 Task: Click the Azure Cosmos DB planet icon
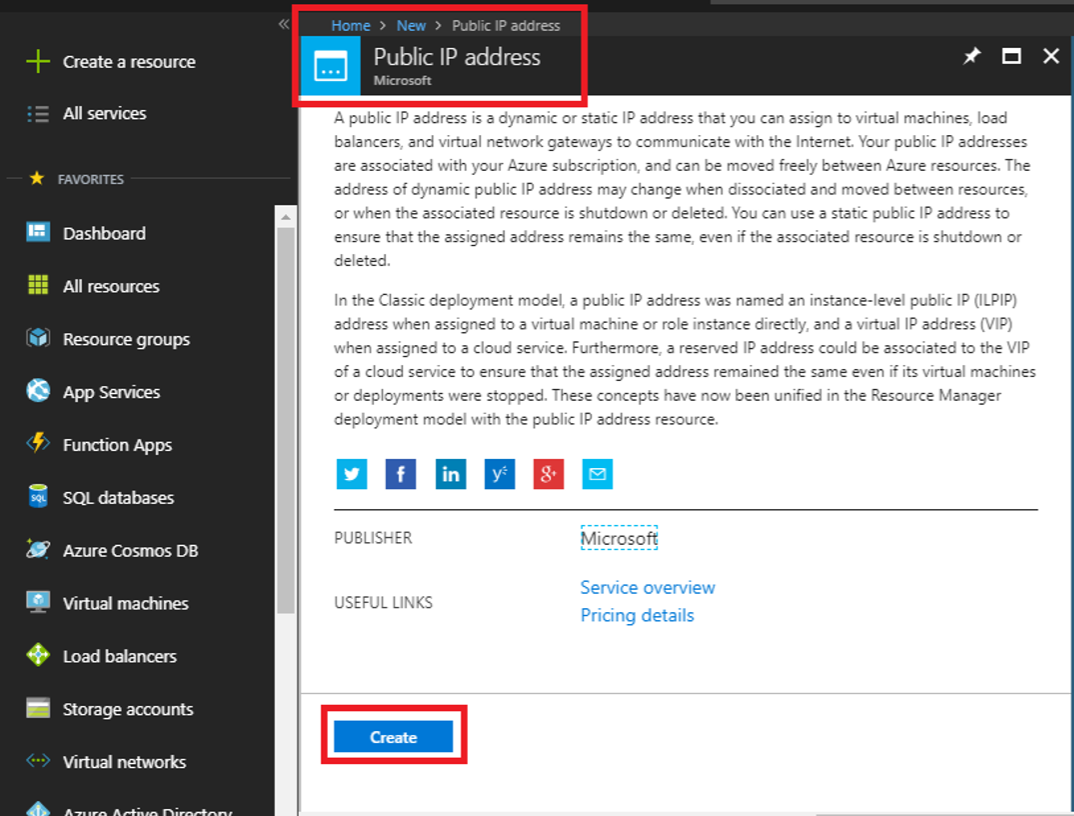38,549
